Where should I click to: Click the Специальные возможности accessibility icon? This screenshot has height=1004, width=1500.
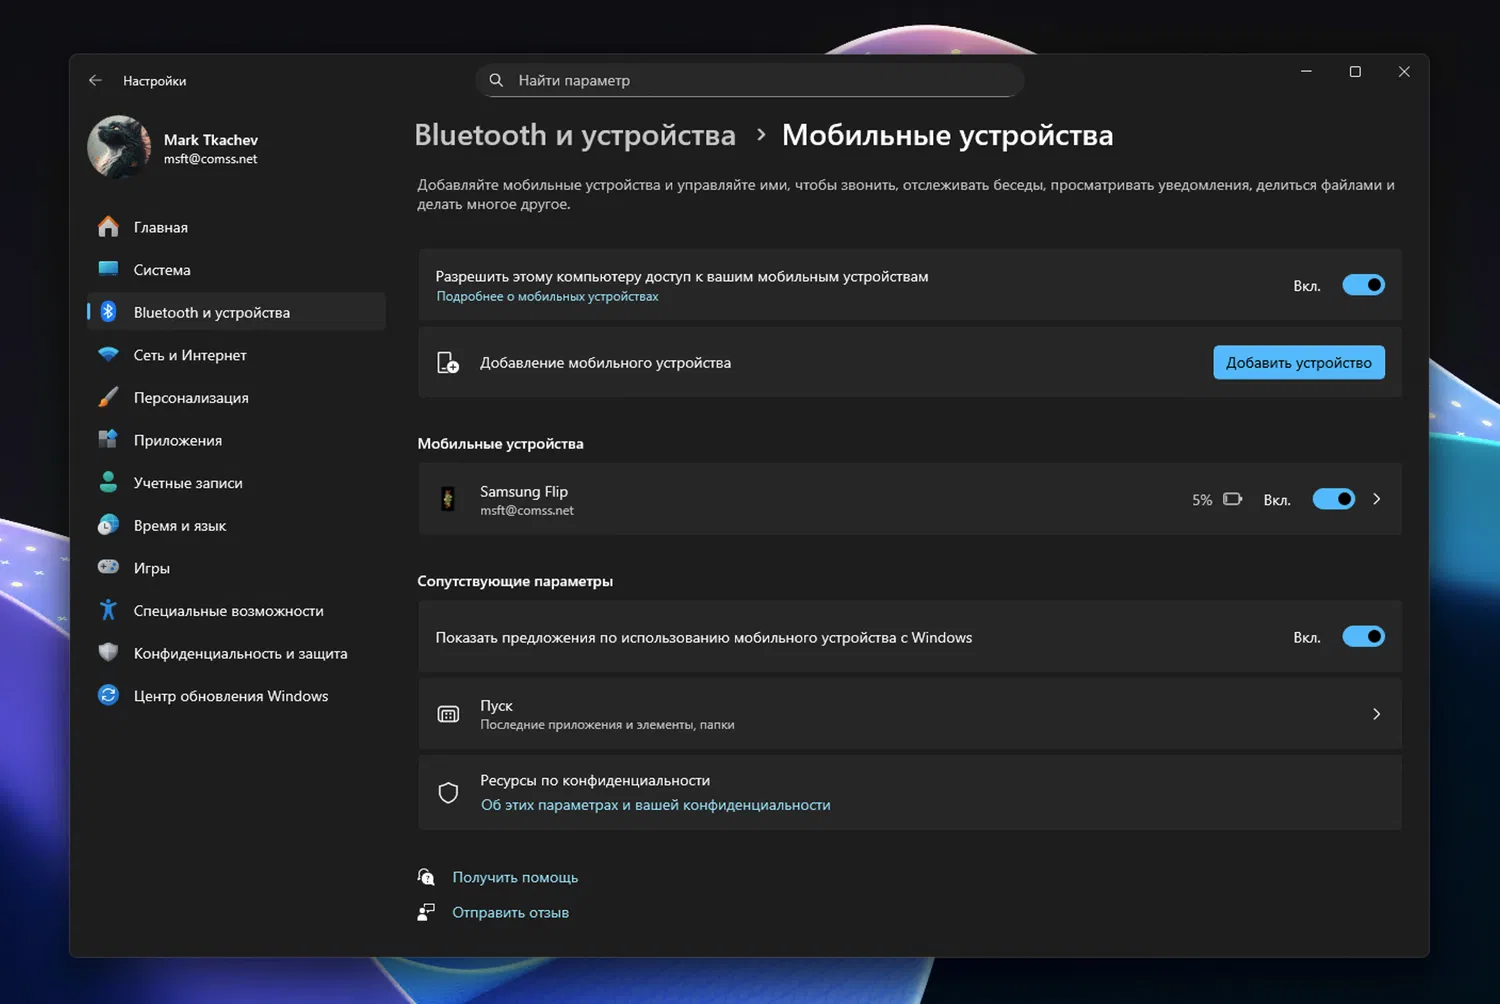coord(108,610)
